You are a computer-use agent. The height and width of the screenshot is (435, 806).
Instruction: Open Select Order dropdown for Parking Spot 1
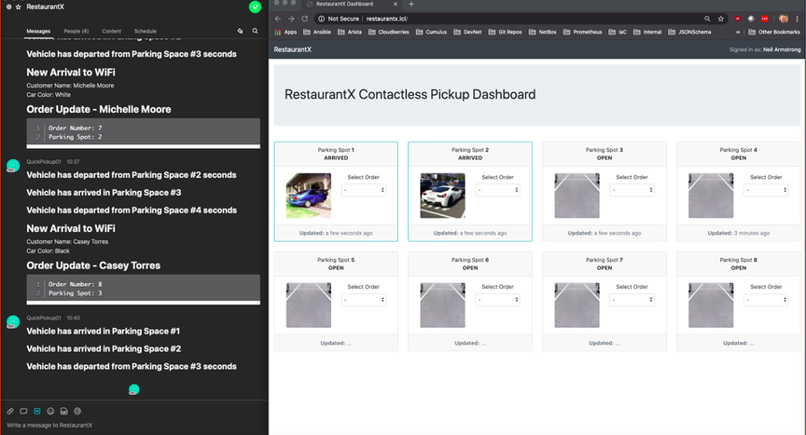(x=363, y=190)
